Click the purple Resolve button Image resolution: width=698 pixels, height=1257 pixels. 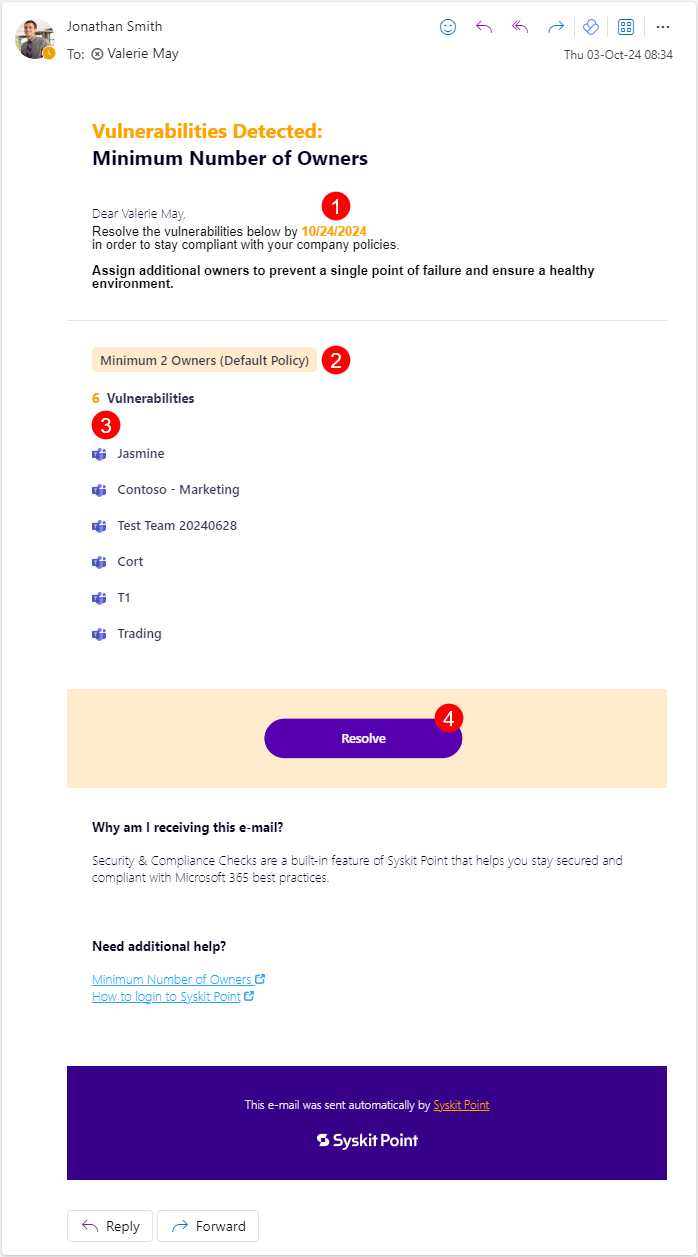tap(363, 738)
